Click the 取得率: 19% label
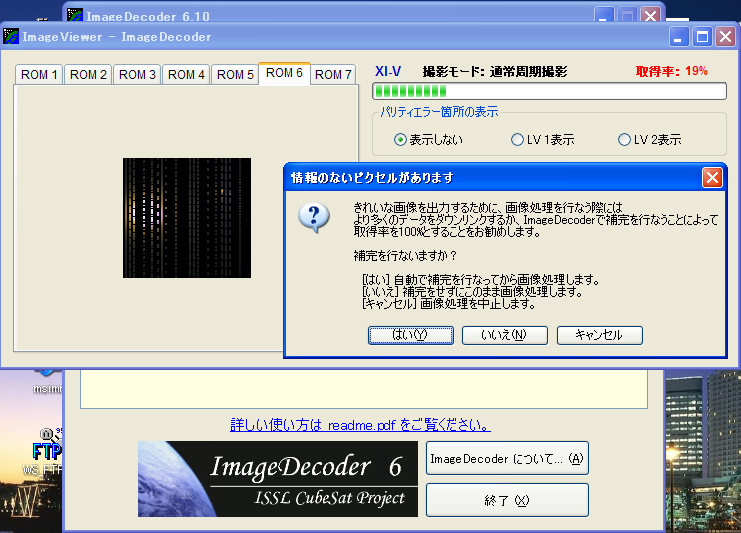 pos(671,71)
